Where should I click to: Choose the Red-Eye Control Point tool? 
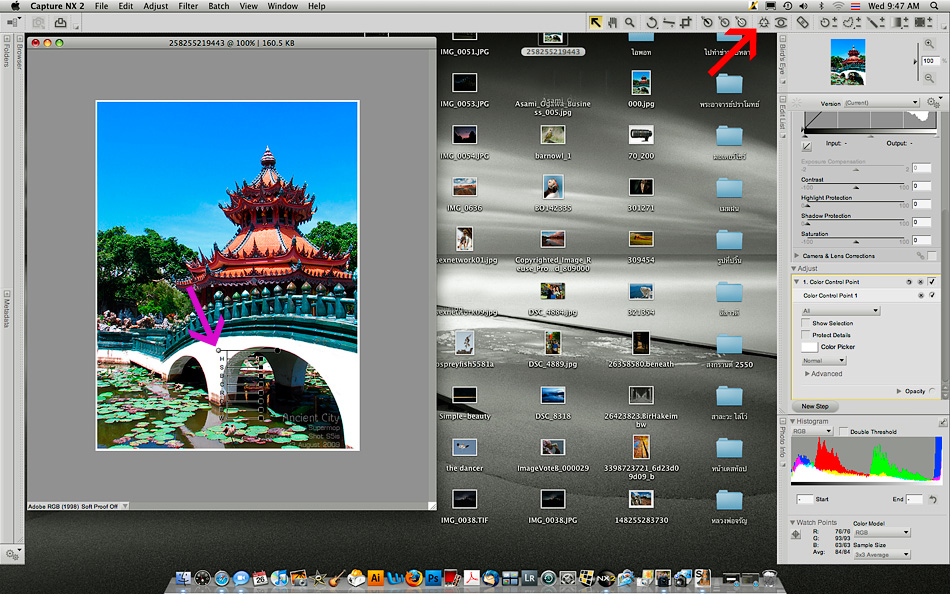(781, 21)
